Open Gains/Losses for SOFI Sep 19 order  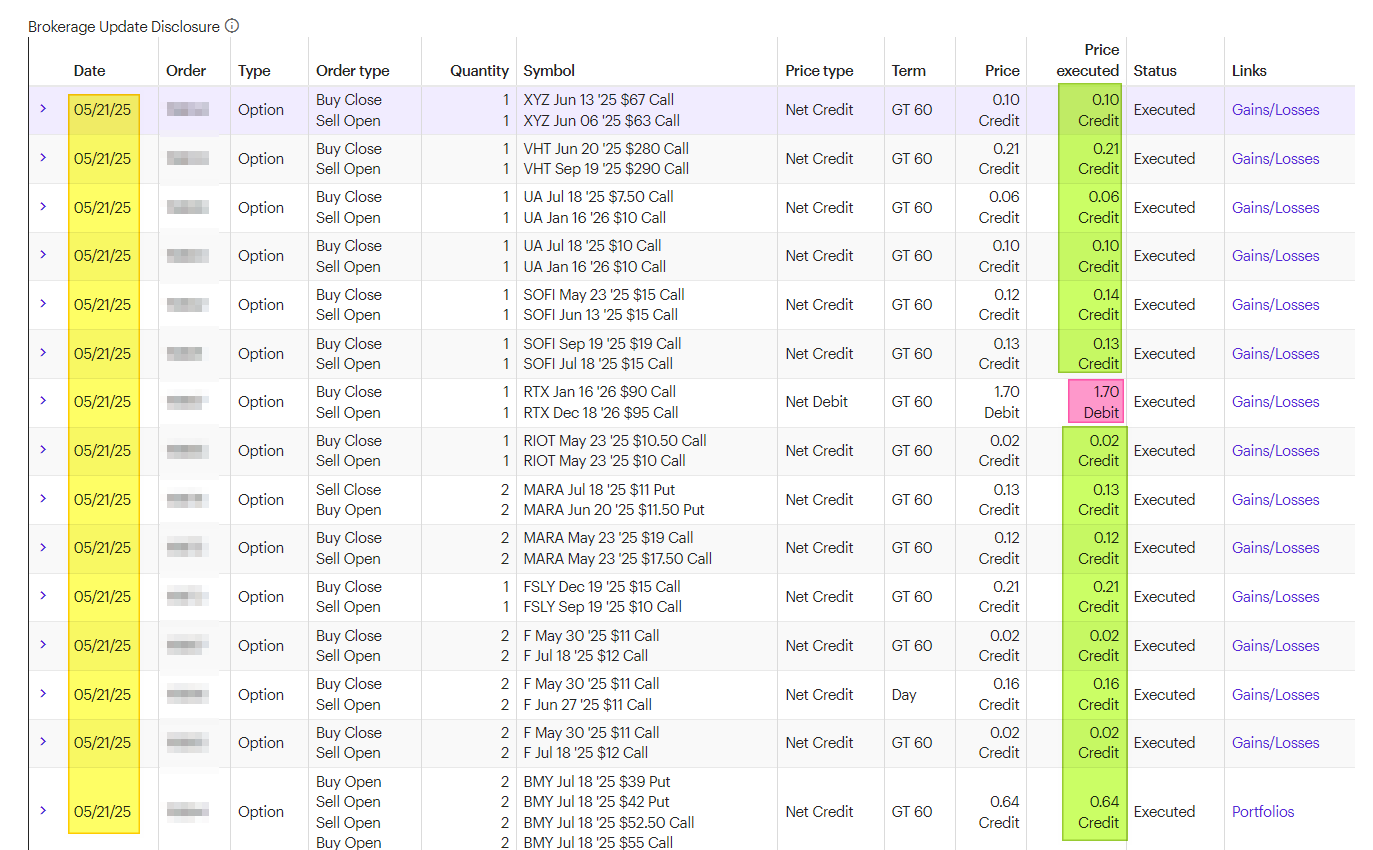1275,354
